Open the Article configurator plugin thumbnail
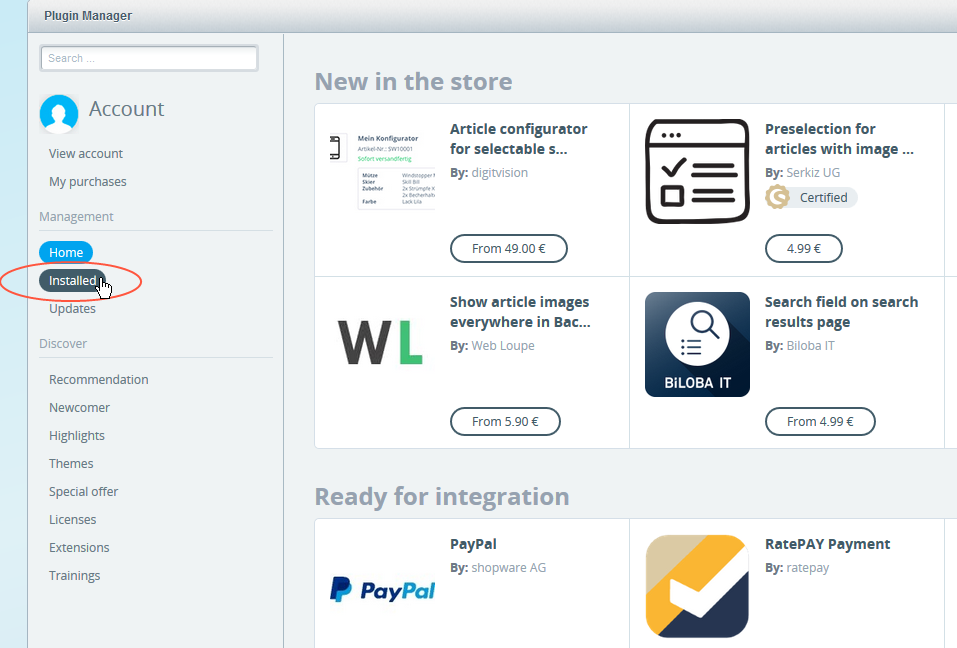This screenshot has height=648, width=957. tap(382, 171)
